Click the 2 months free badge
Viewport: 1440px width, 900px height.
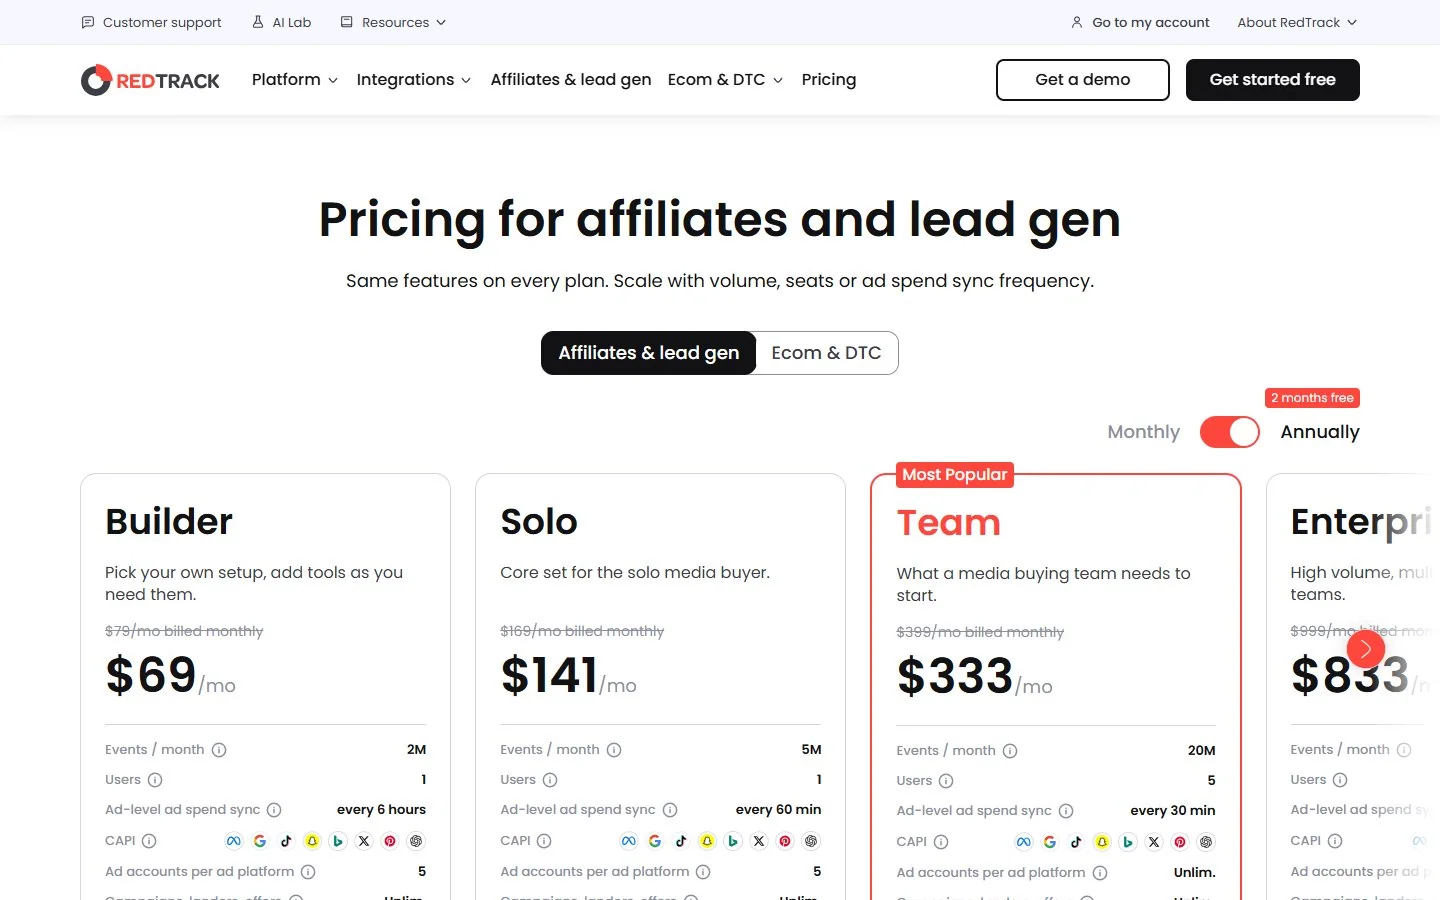point(1312,398)
